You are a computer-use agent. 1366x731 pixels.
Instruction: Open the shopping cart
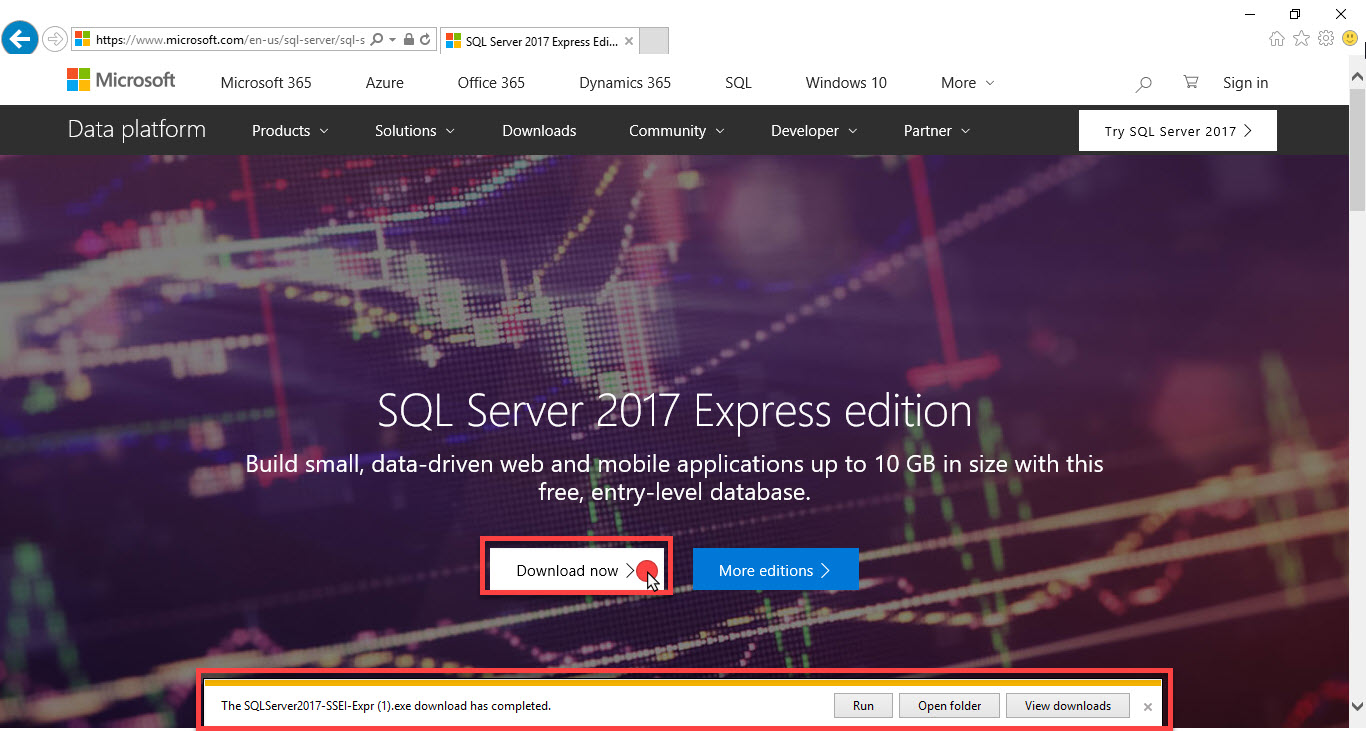coord(1190,83)
